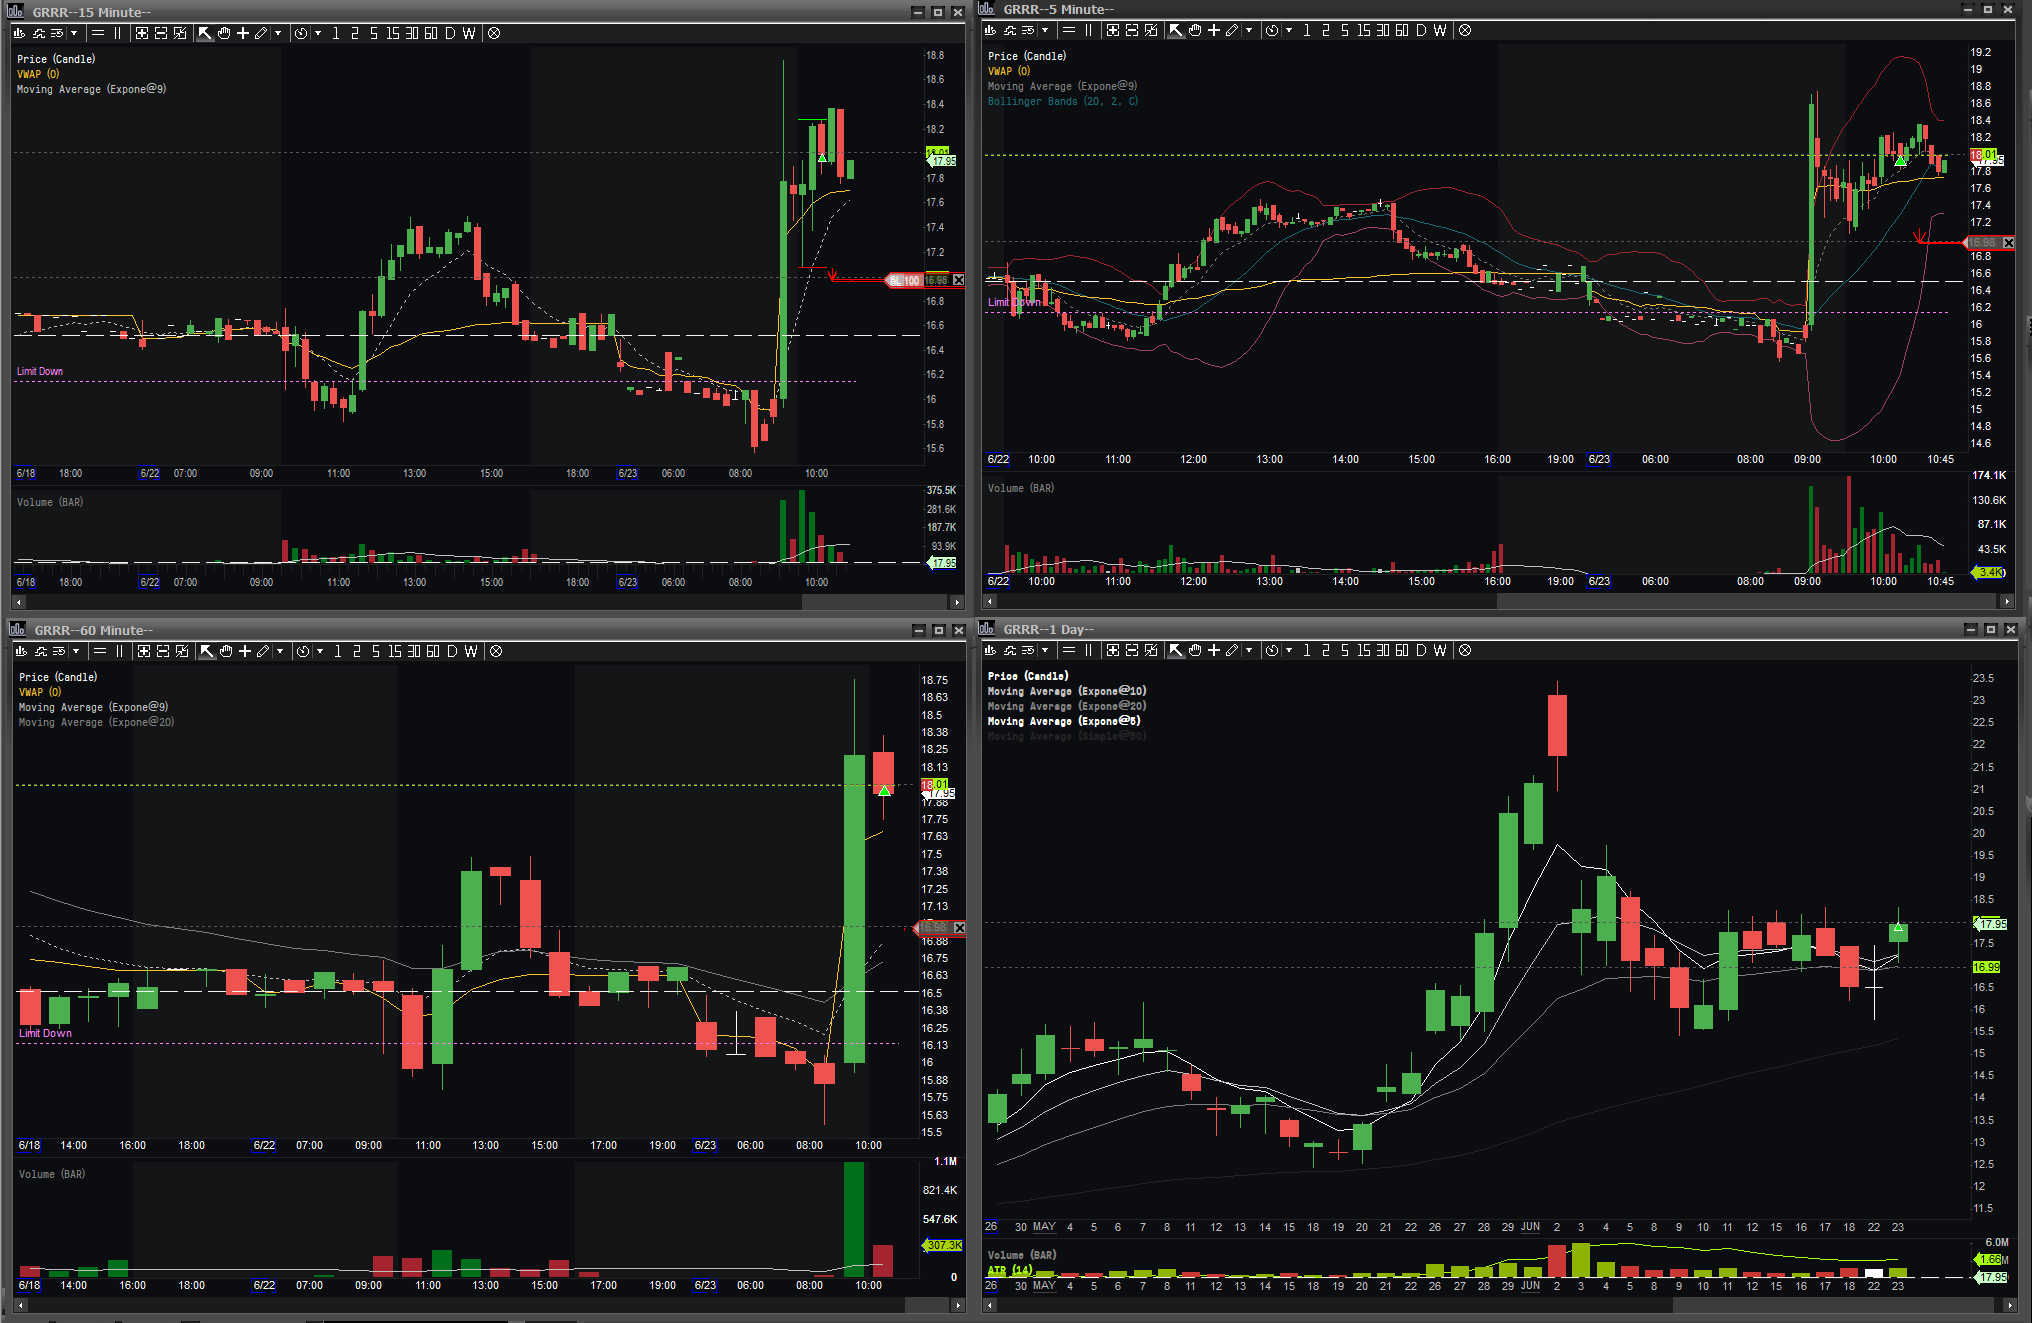Expand studies dropdown arrow in 60 Minute toolbar
The width and height of the screenshot is (2032, 1323).
click(76, 651)
